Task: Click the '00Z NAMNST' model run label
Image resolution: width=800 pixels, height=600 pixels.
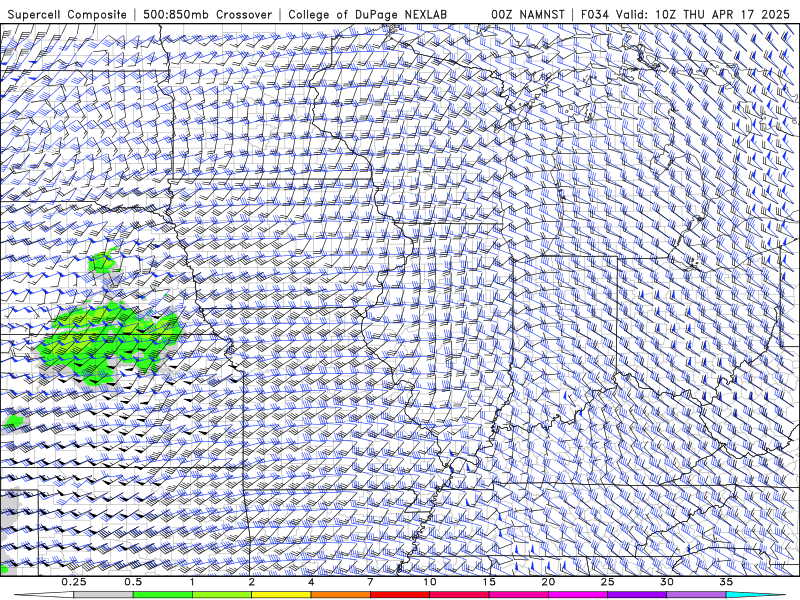Action: pos(528,15)
